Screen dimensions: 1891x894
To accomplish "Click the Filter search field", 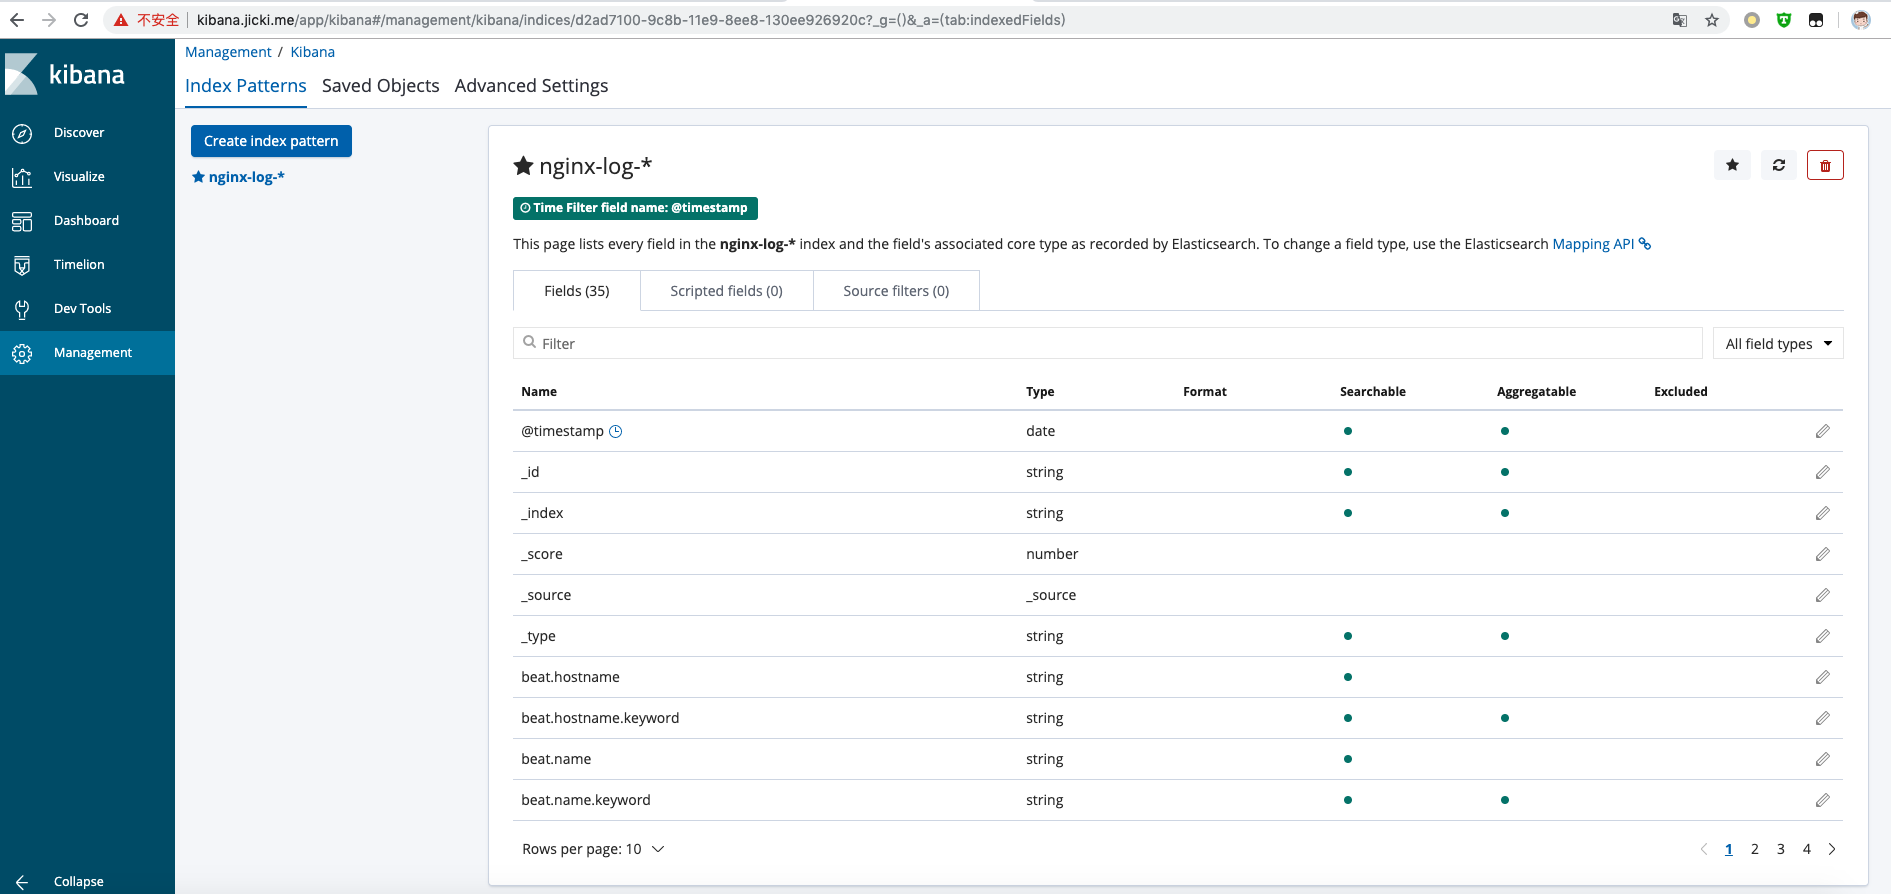I will 1110,344.
